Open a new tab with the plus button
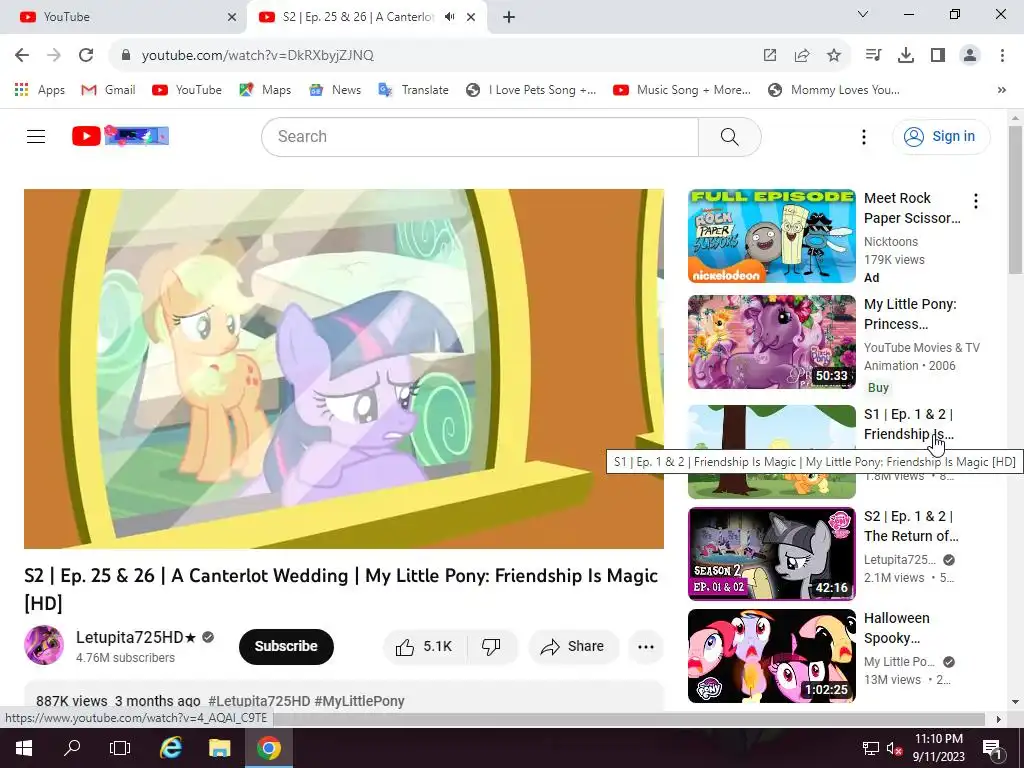 [509, 17]
